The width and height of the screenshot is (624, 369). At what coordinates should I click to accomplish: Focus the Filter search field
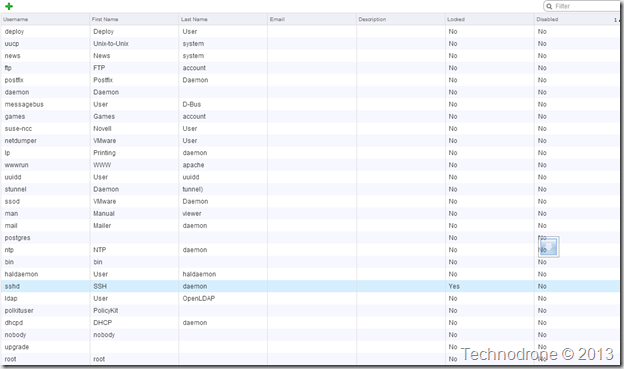click(x=582, y=6)
